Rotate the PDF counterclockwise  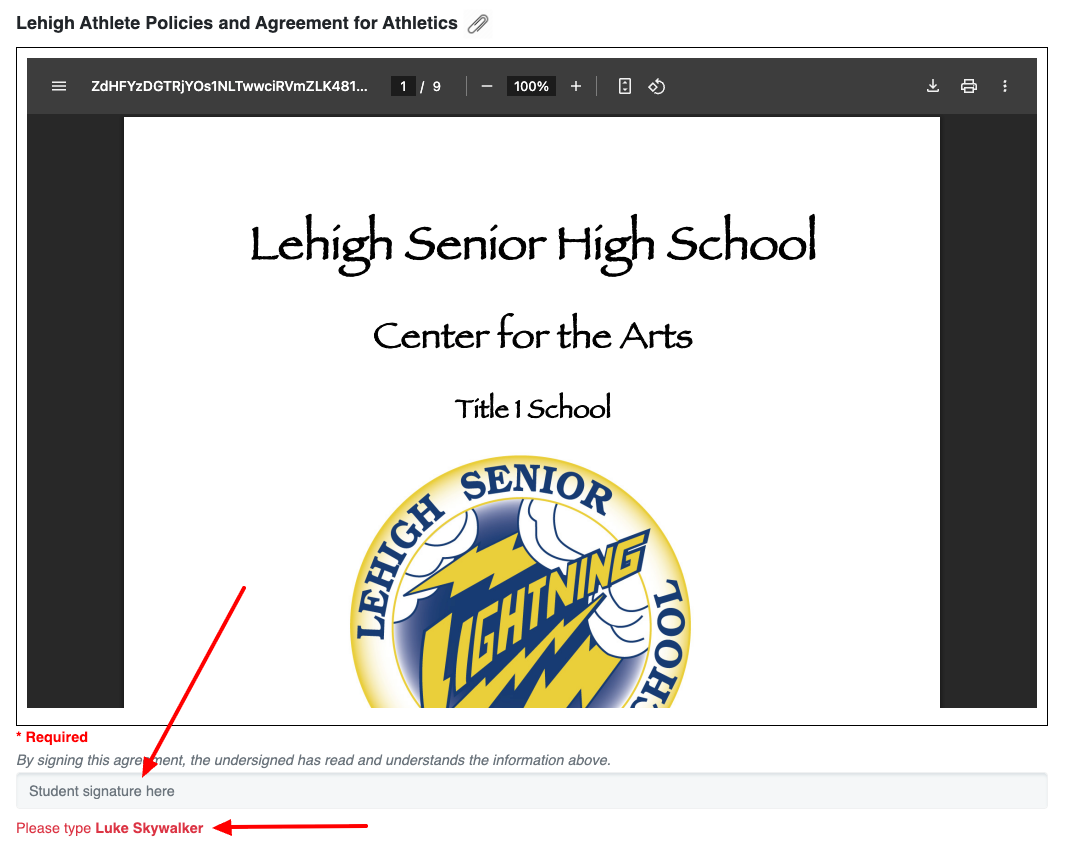[x=656, y=86]
